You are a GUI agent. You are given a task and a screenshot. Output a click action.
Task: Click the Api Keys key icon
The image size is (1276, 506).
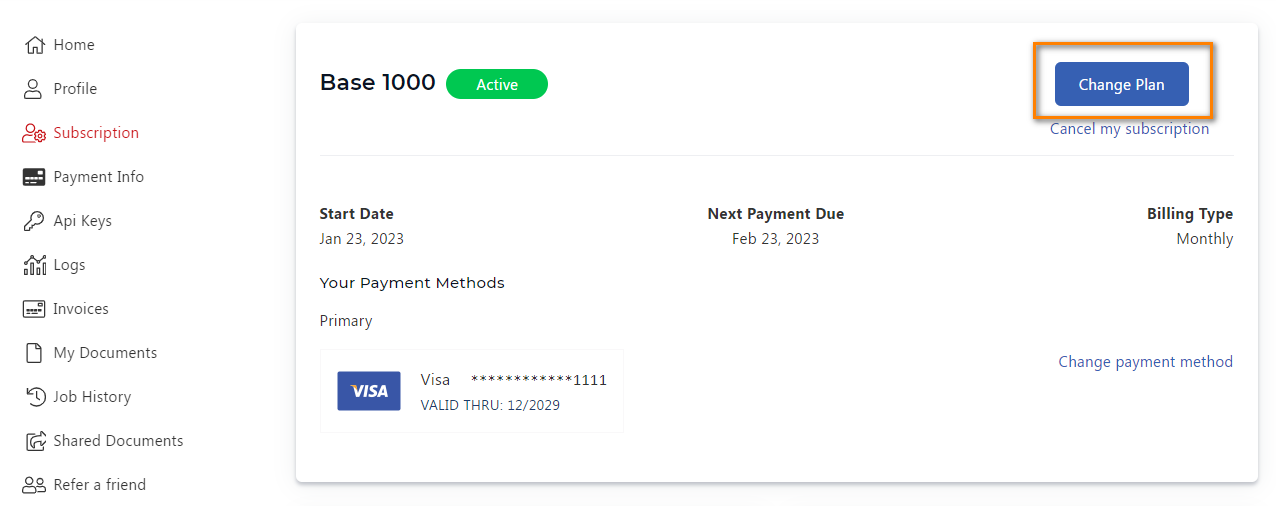coord(34,221)
